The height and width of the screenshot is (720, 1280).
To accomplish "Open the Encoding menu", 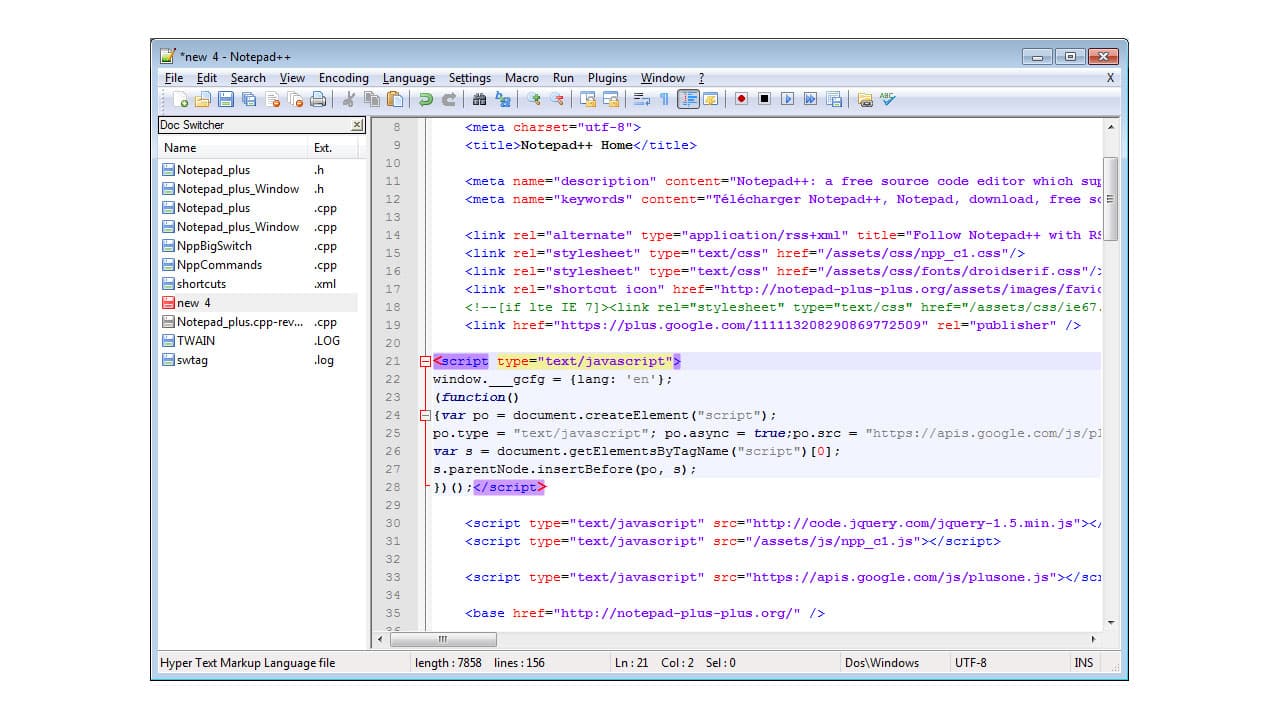I will click(x=343, y=77).
